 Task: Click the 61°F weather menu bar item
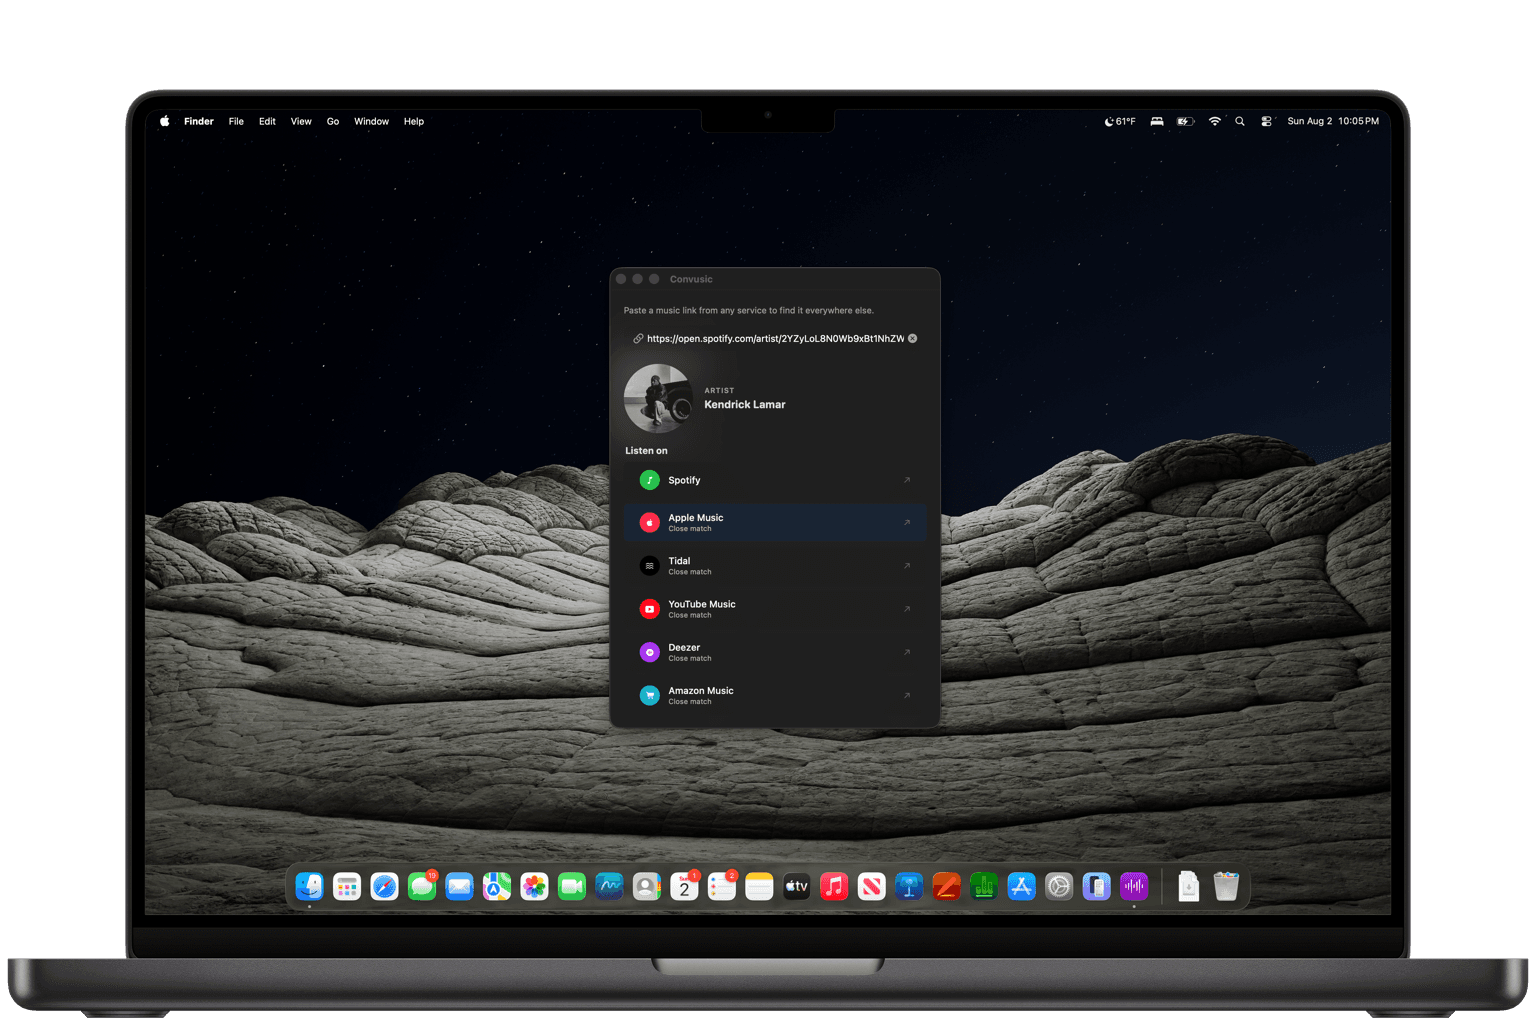(1120, 121)
